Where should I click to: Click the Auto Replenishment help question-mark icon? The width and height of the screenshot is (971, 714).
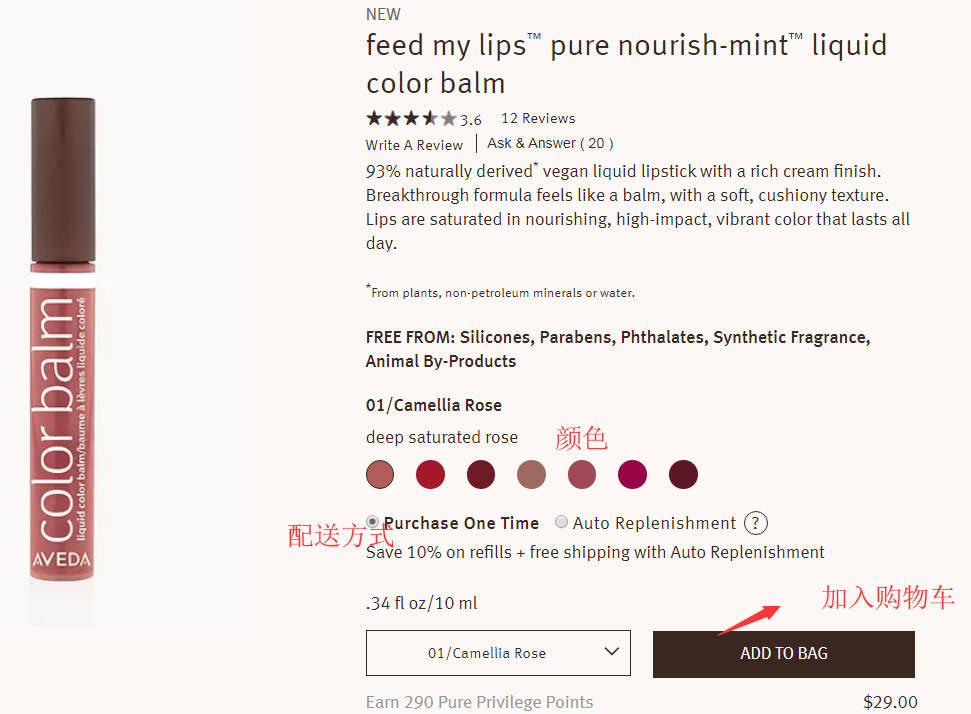(x=757, y=523)
